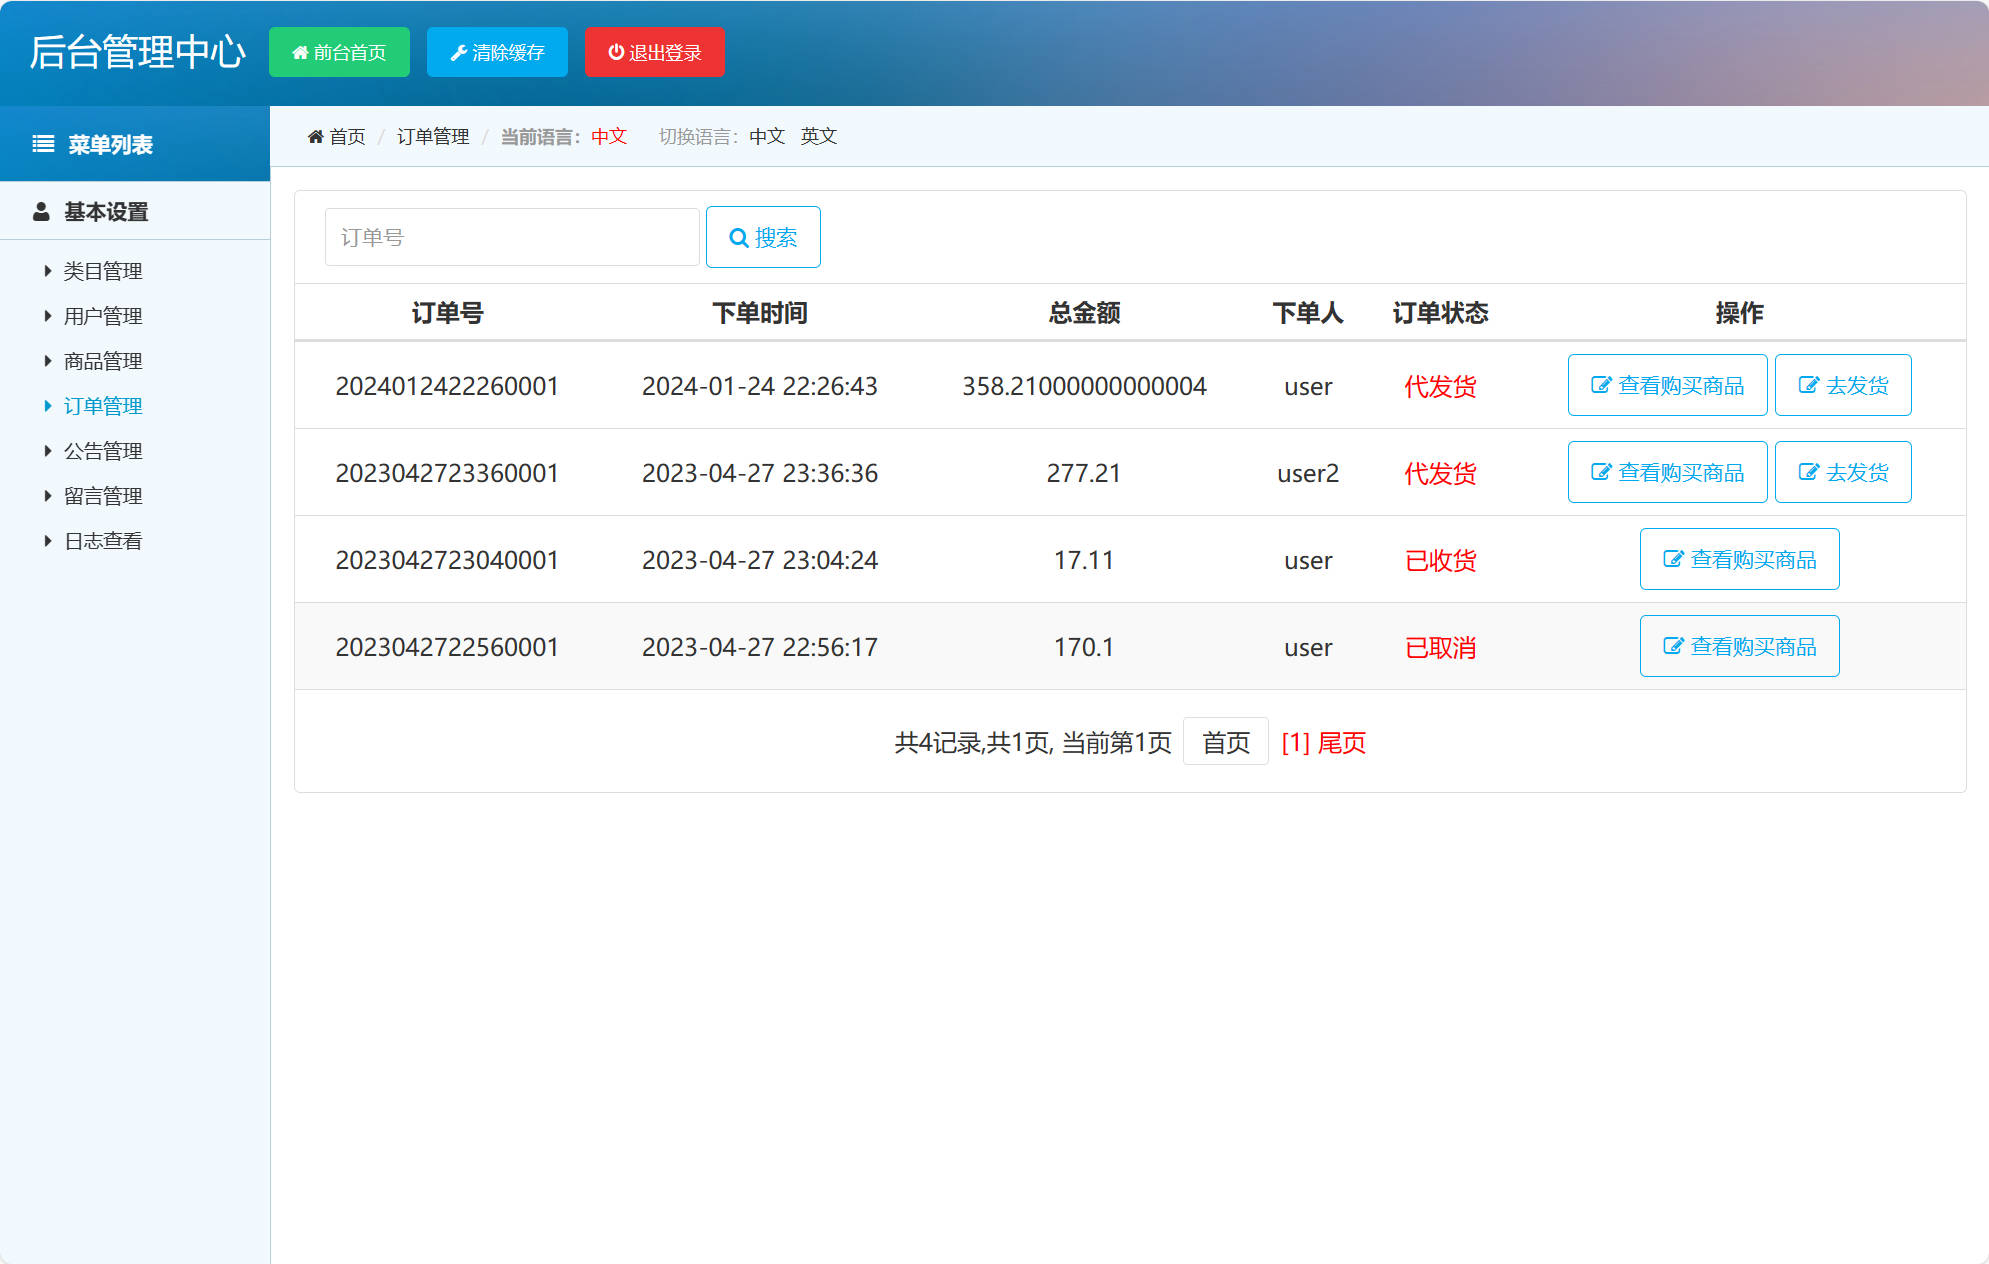Expand the 日志查看 sidebar item arrow
Screen dimensions: 1989x1264
48,540
